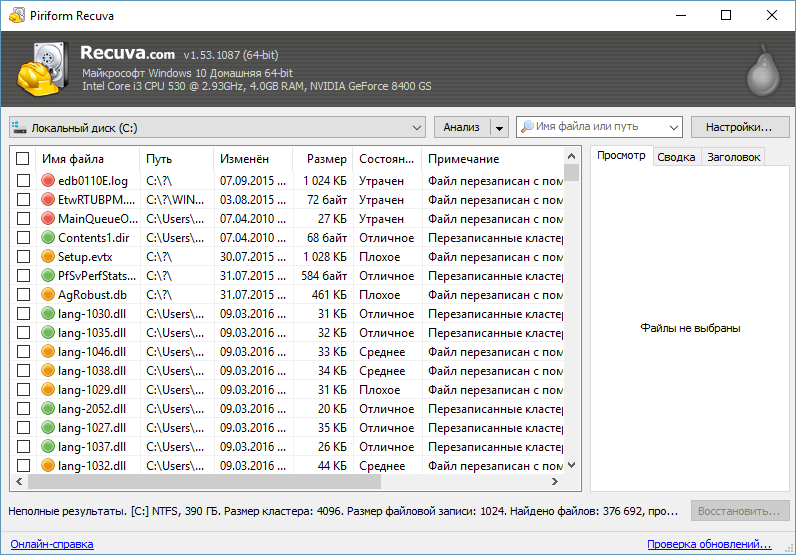Click the Recuva hard hat drive logo

point(43,69)
